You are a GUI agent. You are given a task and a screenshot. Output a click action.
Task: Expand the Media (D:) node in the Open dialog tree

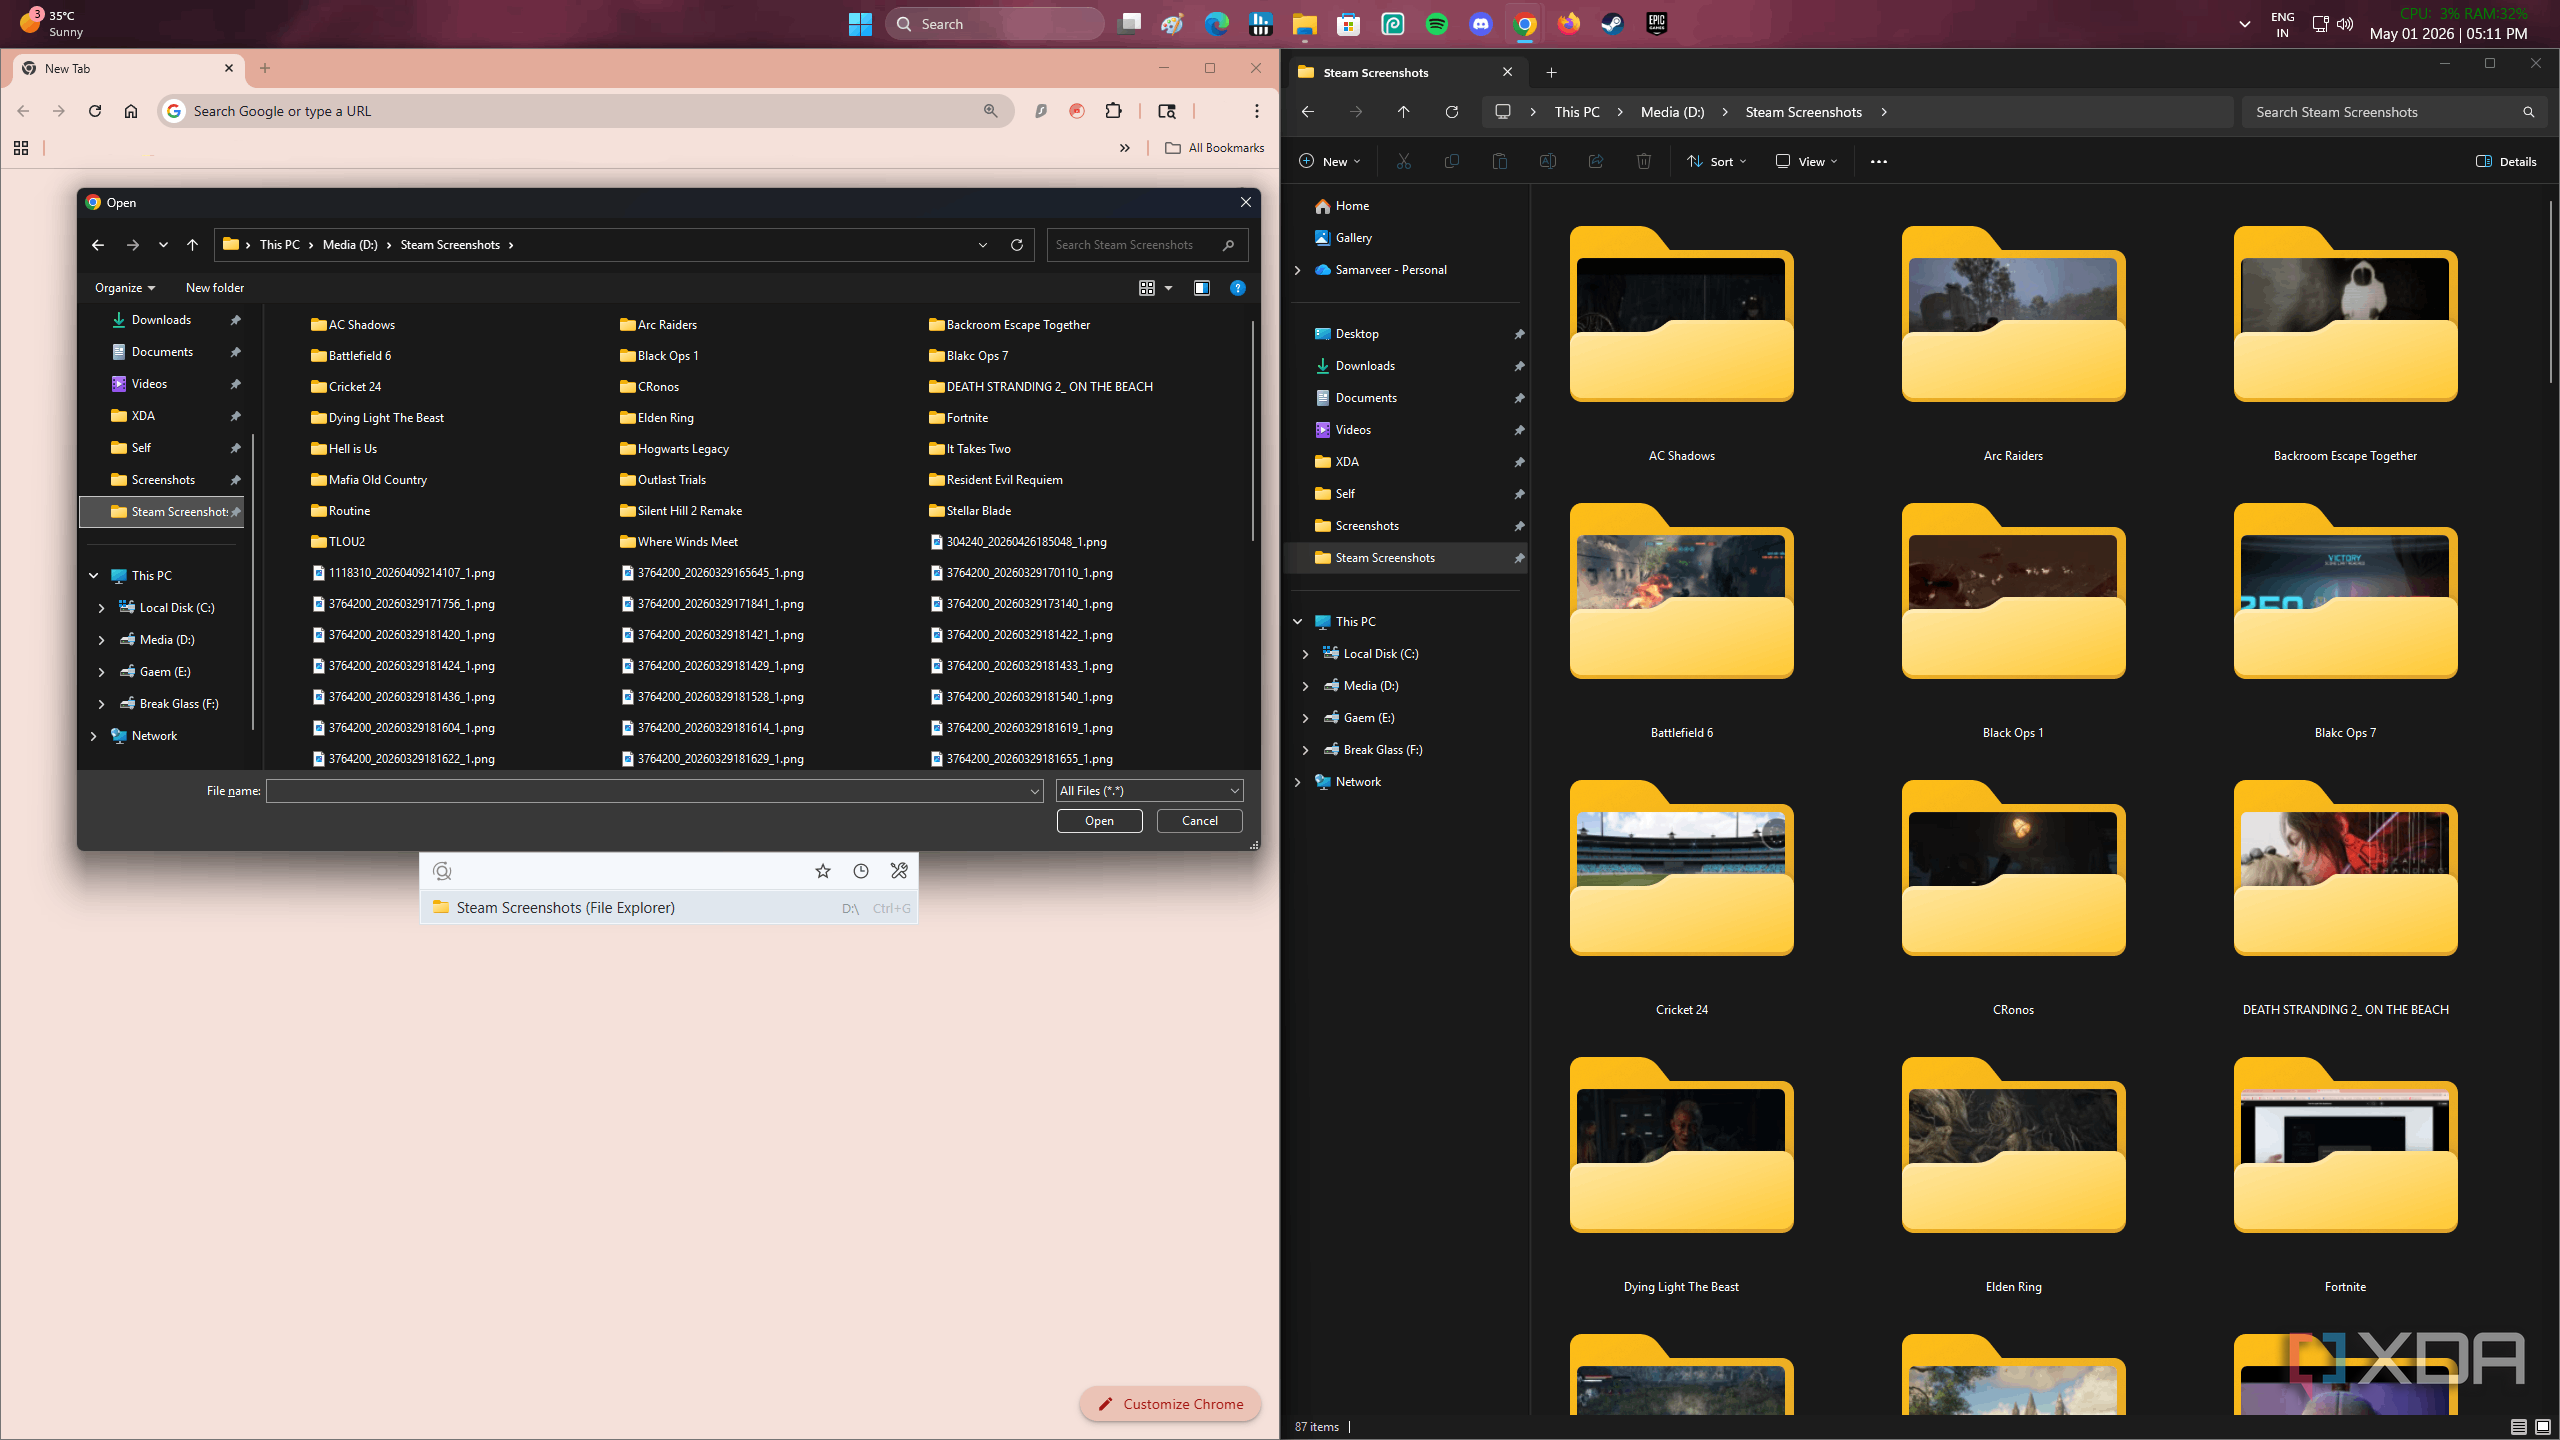(x=101, y=640)
